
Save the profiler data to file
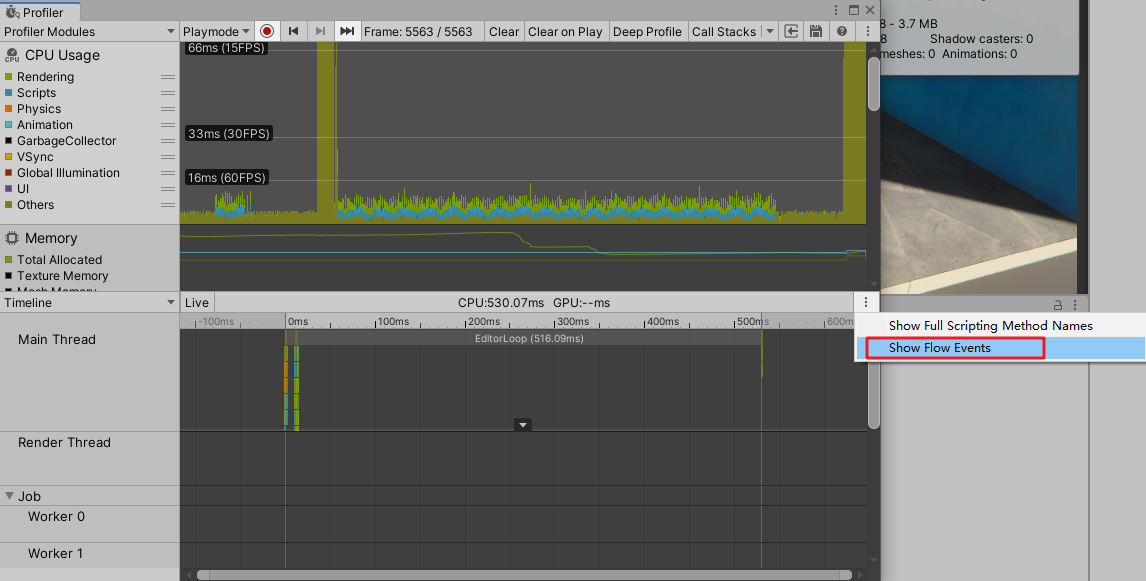815,31
